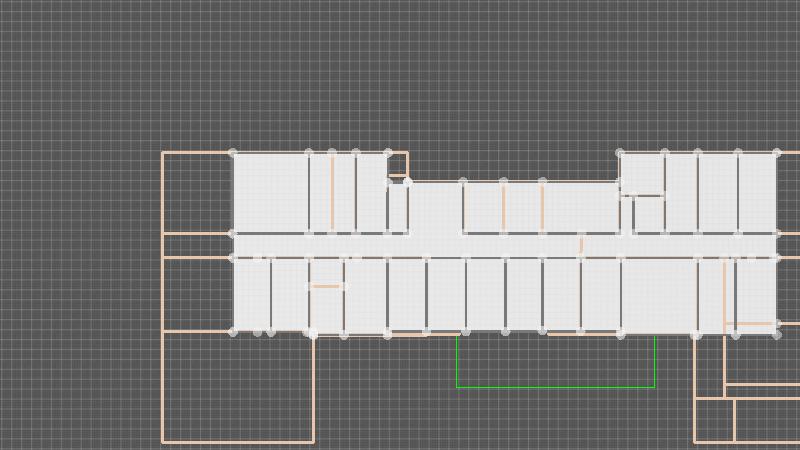Select the narrow room beneath the orange notch
Viewport: 800px width, 450px height.
point(397,208)
